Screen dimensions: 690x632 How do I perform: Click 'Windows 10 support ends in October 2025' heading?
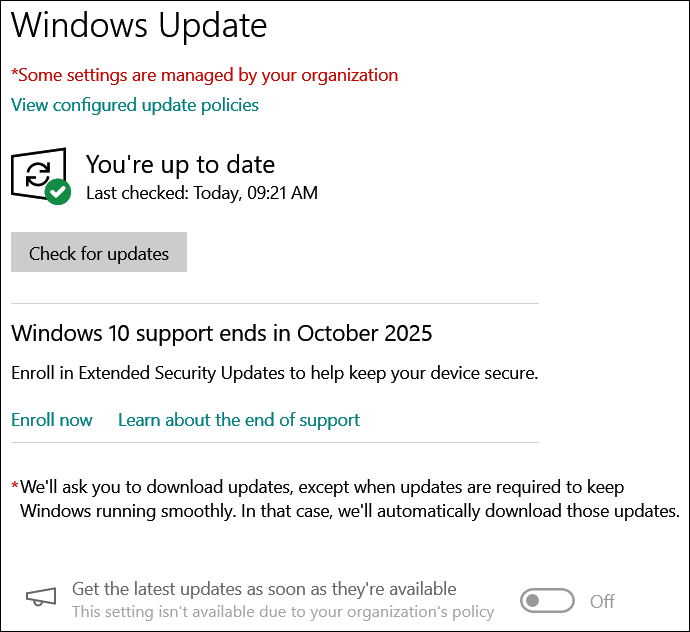tap(222, 333)
